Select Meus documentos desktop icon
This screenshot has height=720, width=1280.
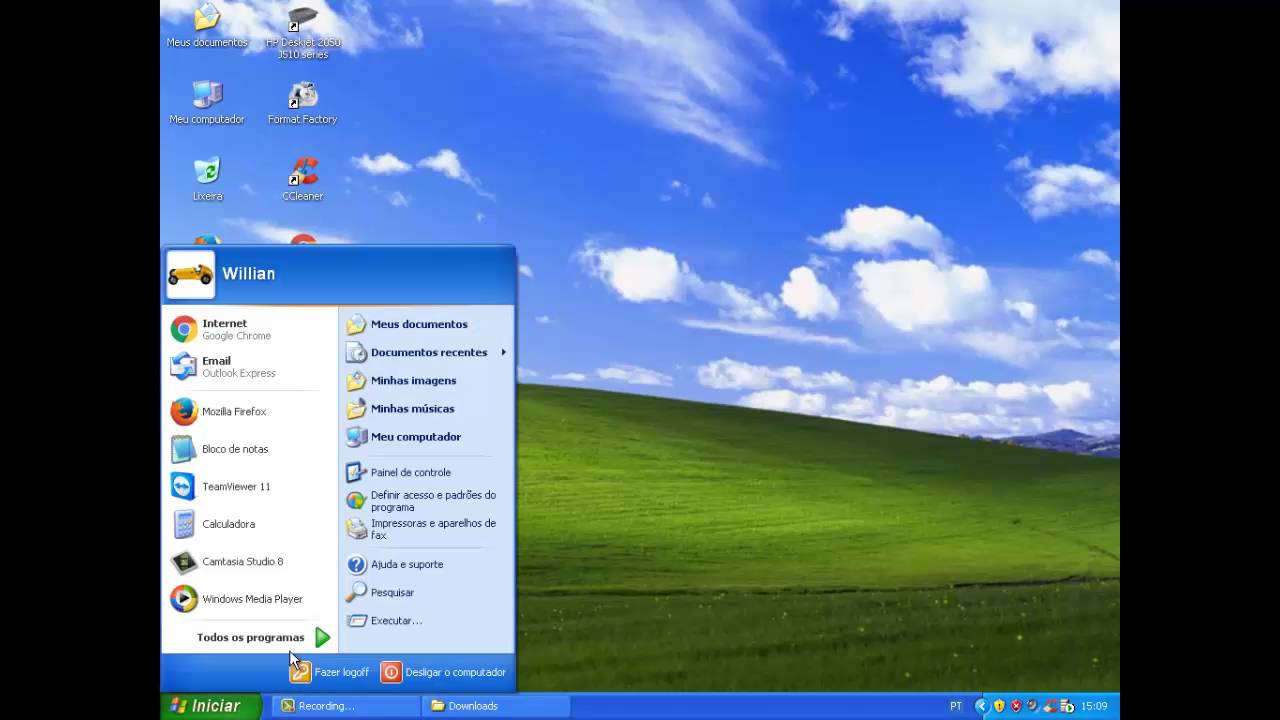207,26
